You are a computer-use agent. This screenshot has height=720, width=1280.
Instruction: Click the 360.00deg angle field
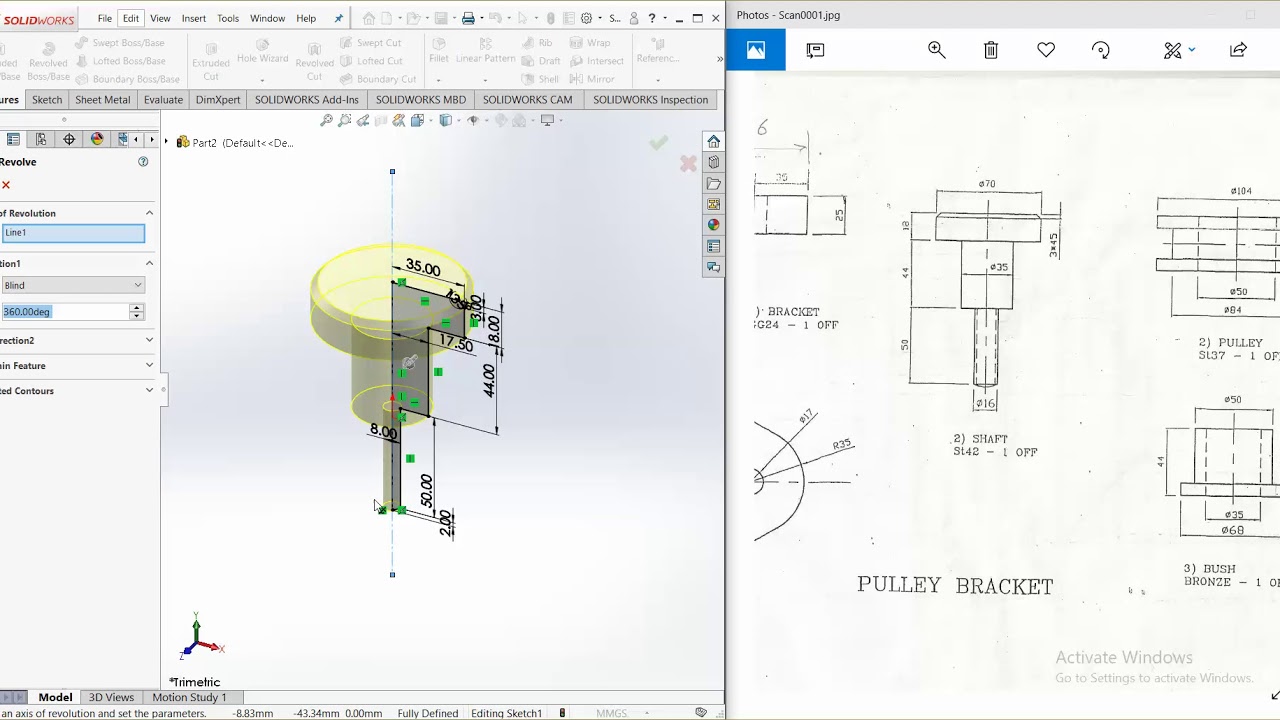click(66, 312)
